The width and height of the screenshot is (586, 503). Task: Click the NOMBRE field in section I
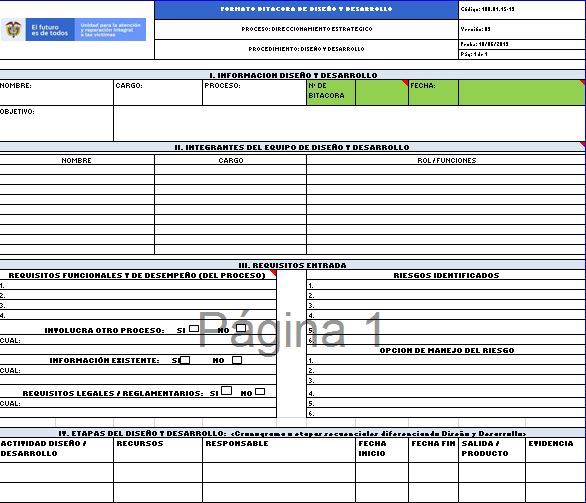[56, 92]
